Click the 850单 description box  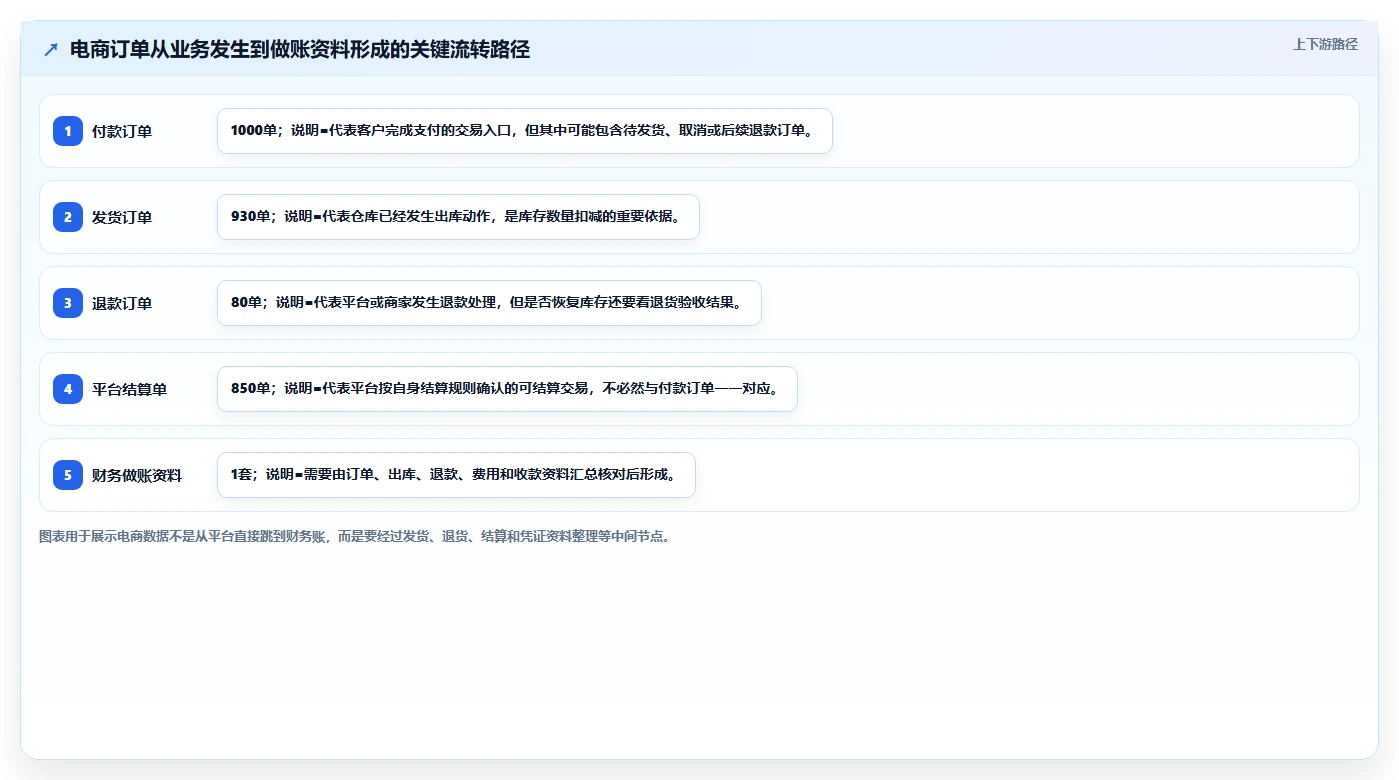(507, 389)
